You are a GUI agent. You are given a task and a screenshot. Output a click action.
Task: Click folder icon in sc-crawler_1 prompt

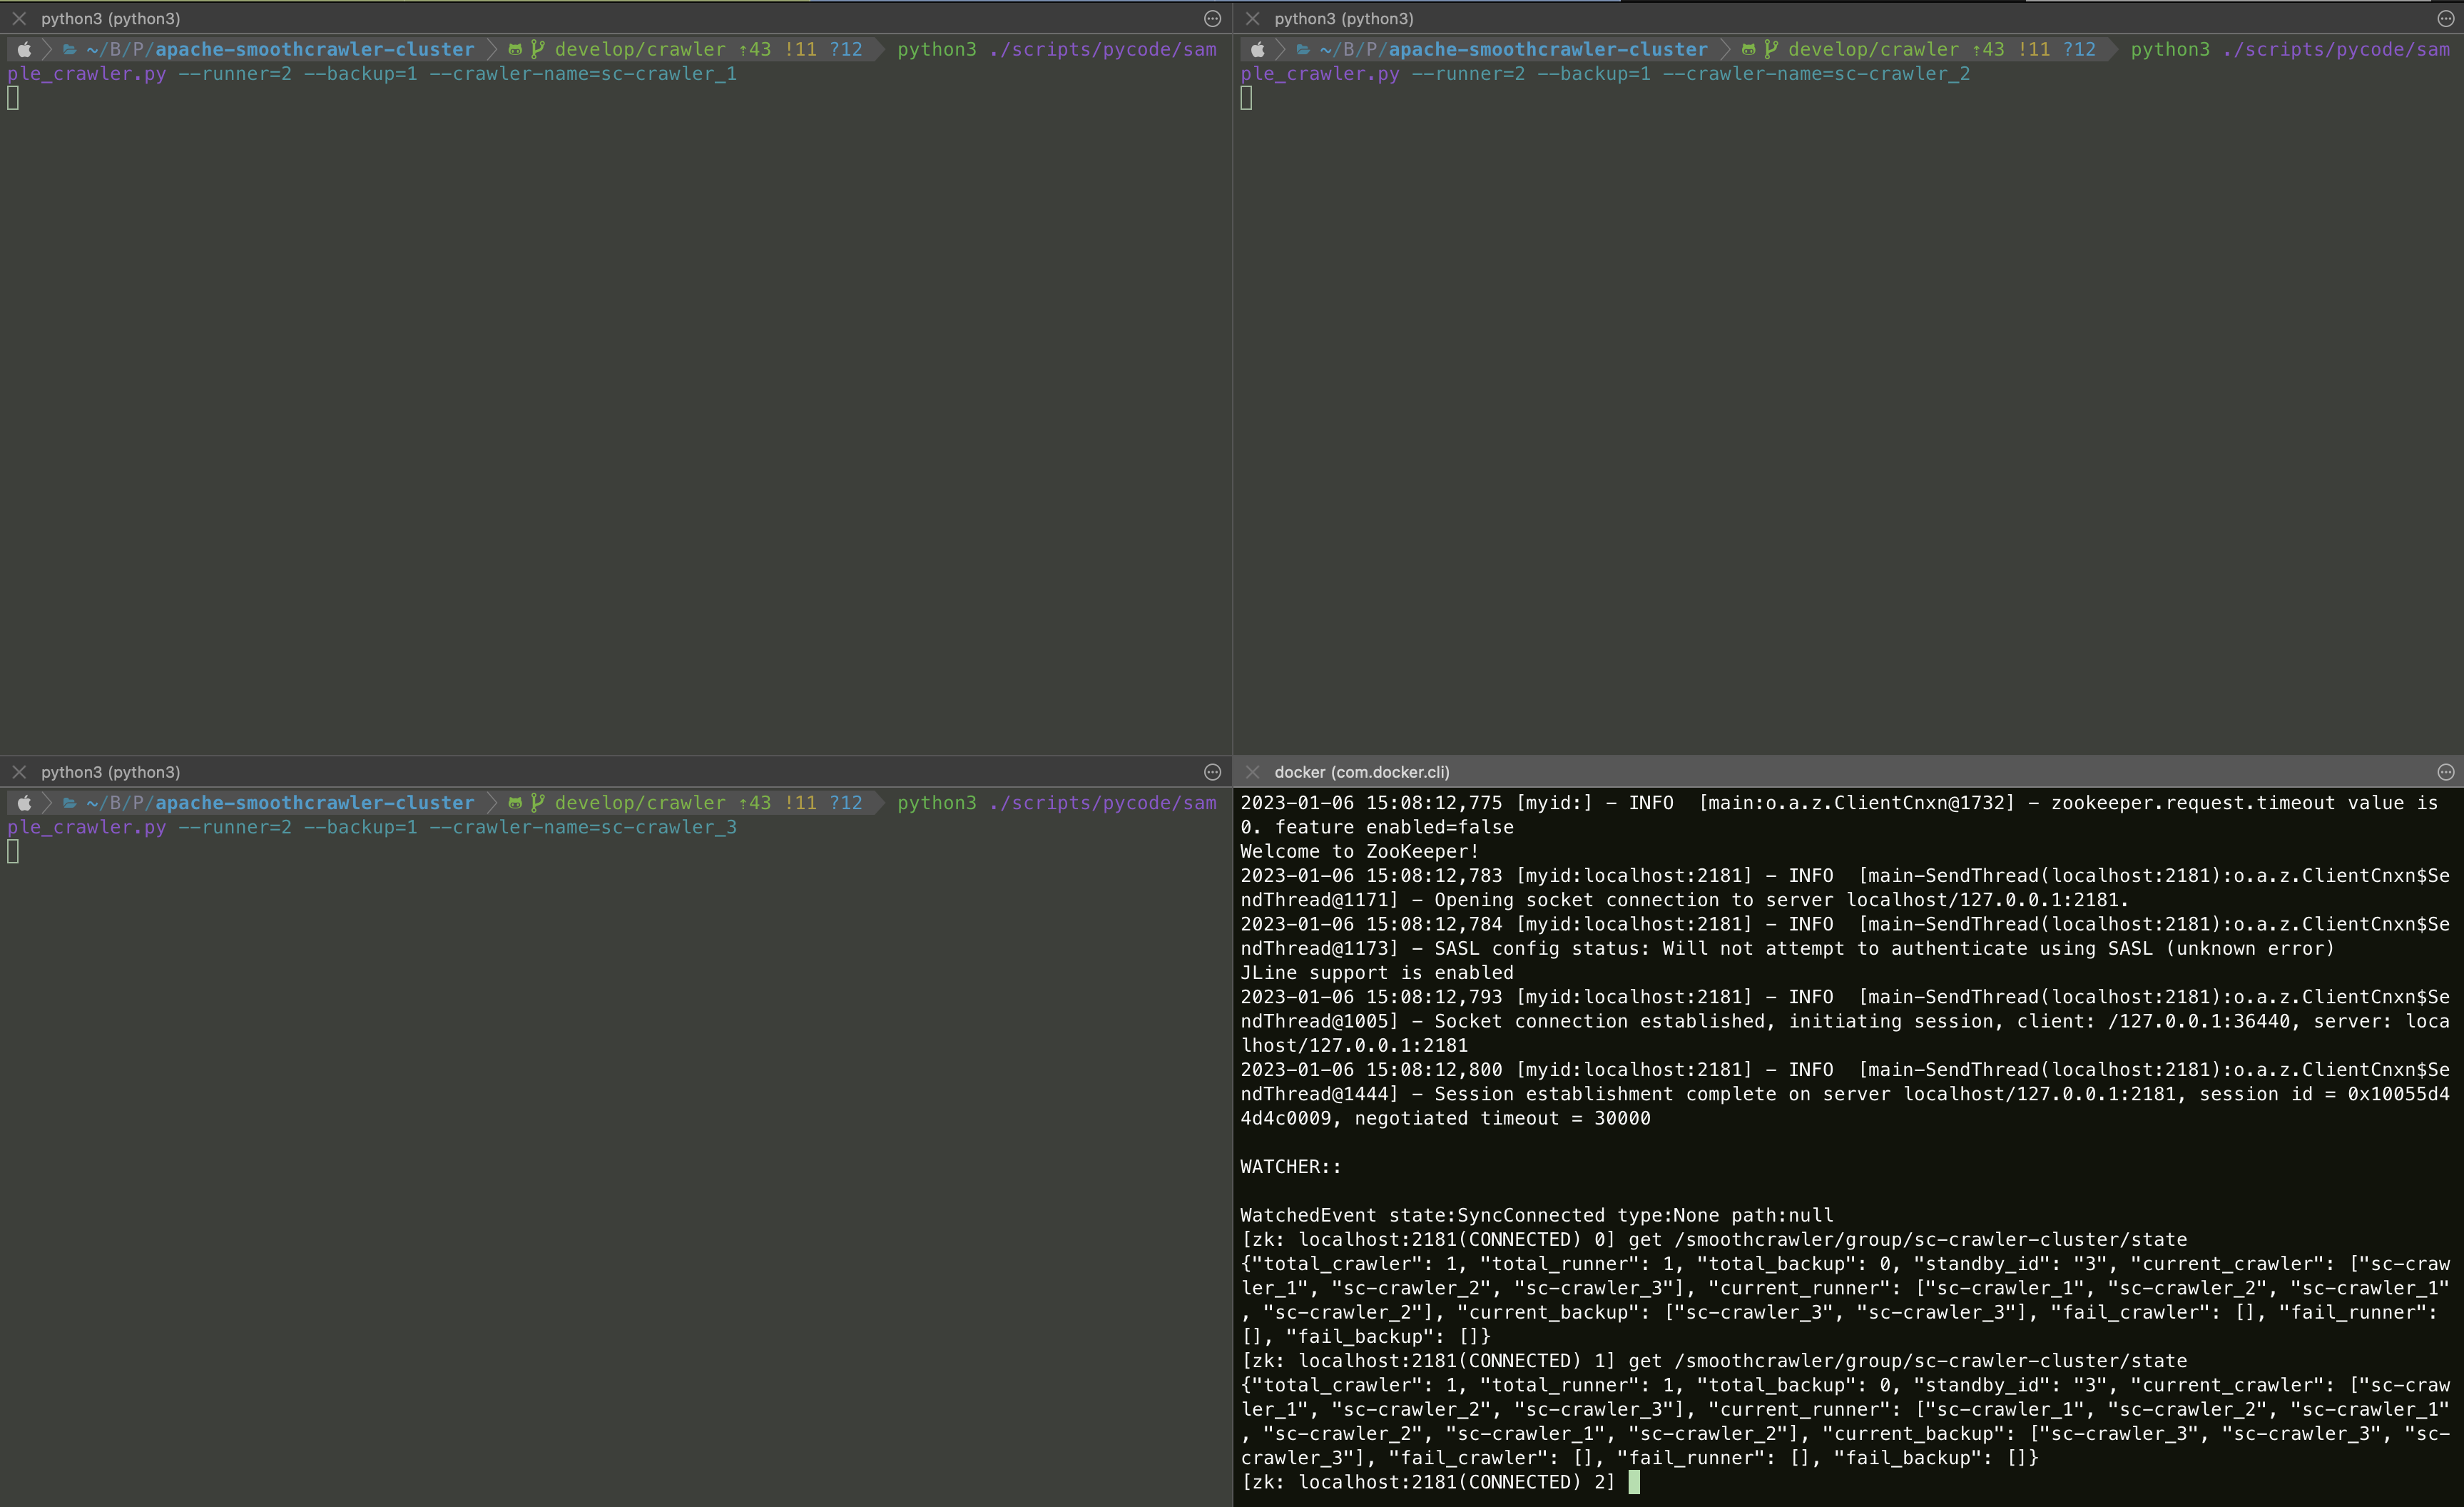pos(69,49)
